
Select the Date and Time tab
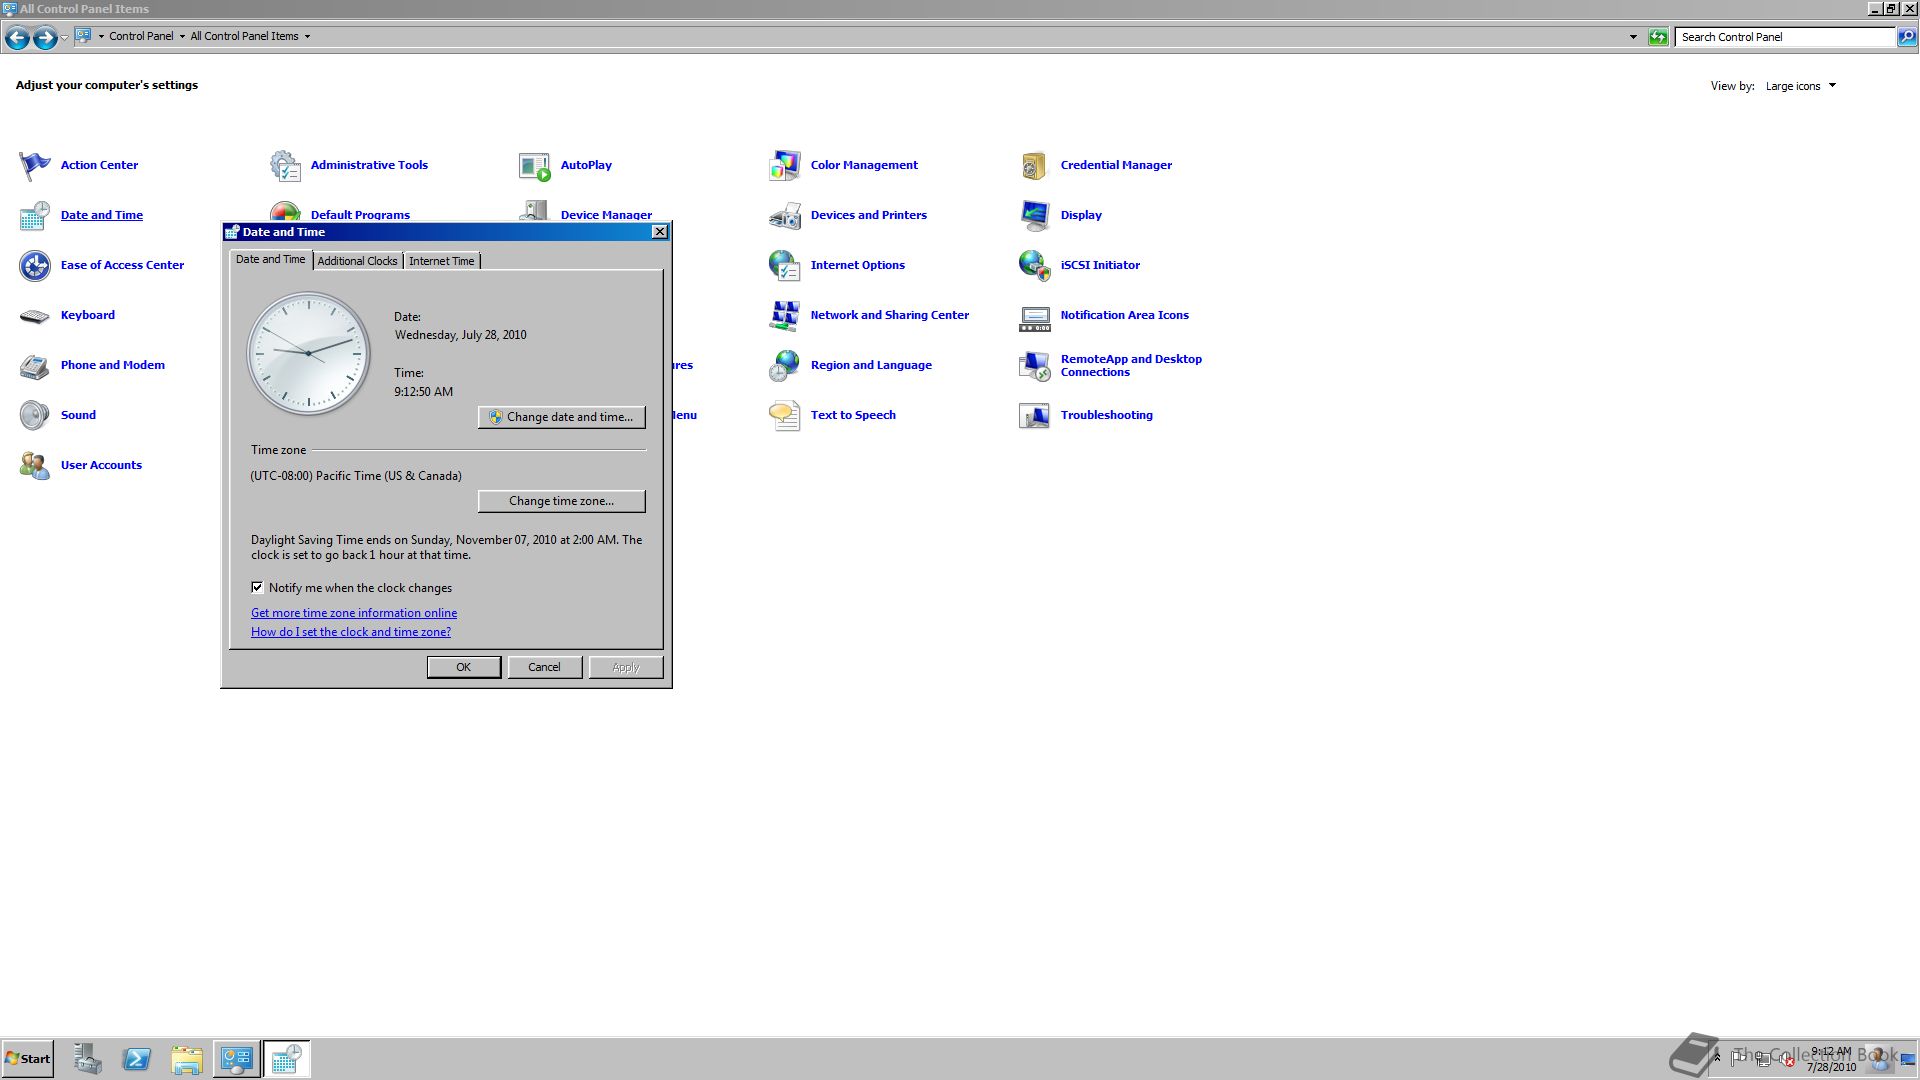270,259
